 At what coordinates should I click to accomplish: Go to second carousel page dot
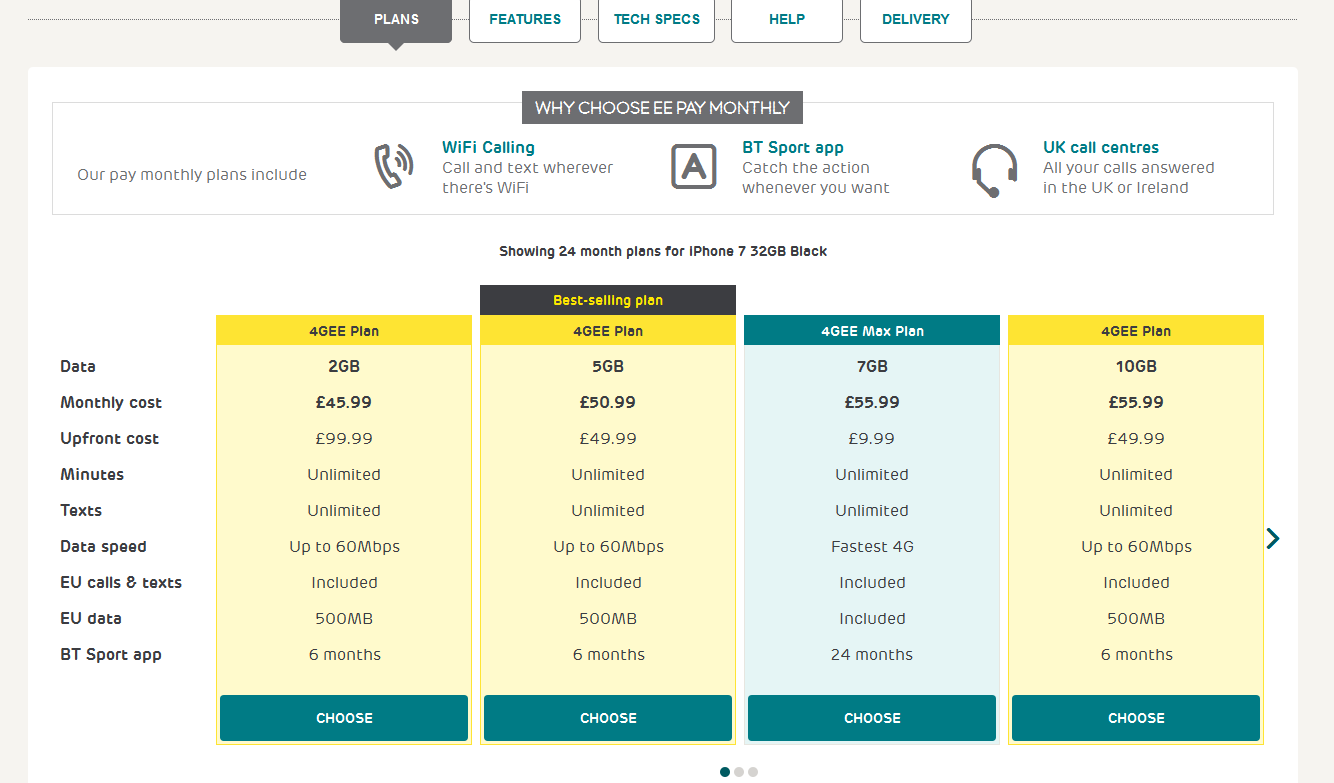(x=739, y=772)
